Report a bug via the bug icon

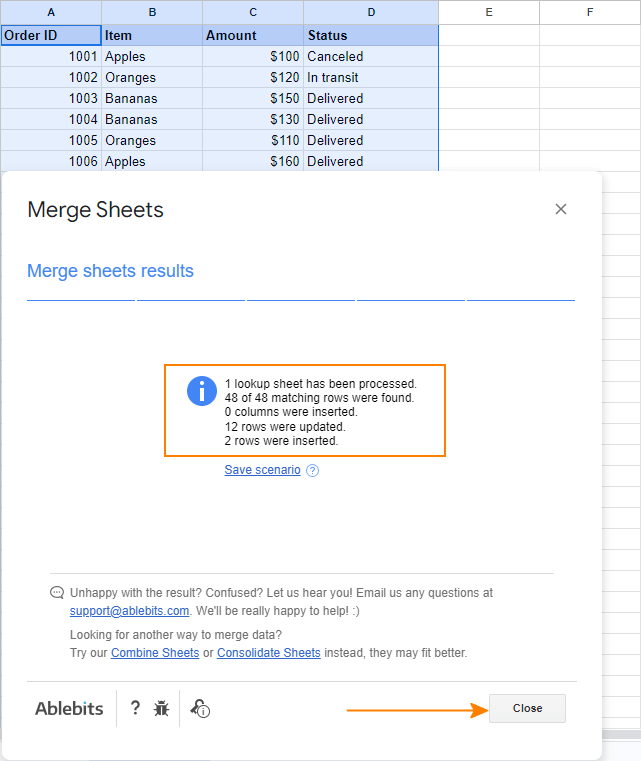[x=162, y=709]
